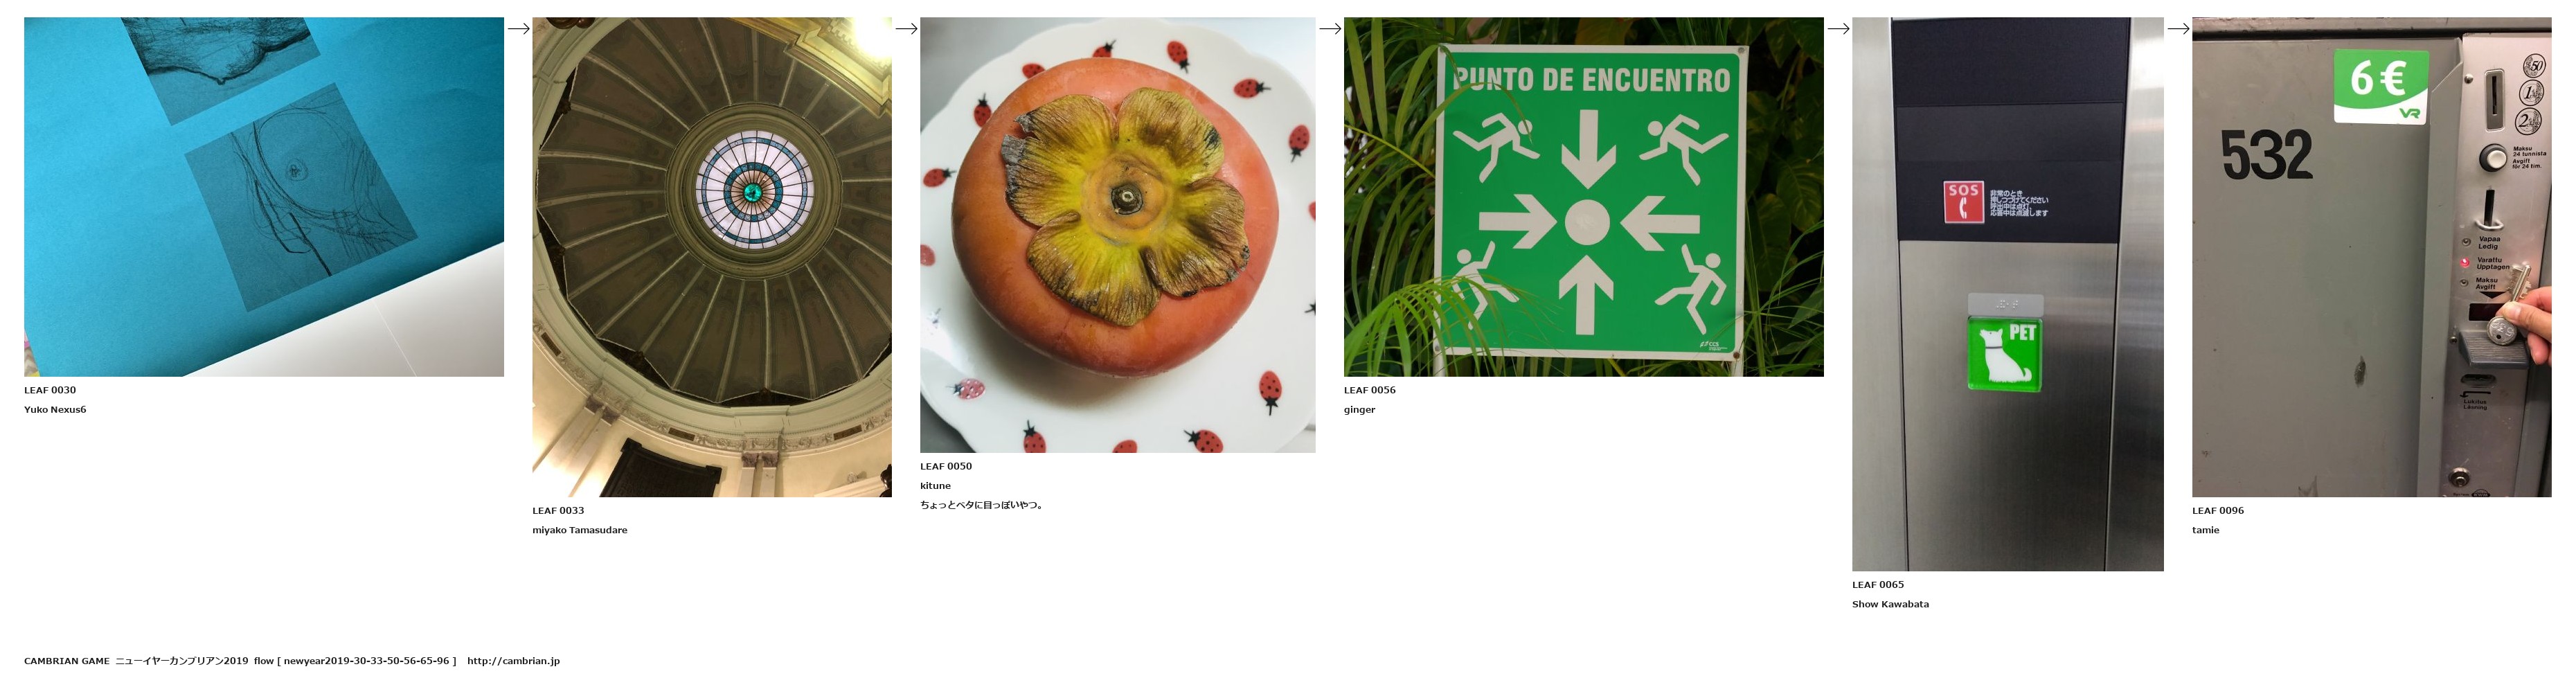Select the LEAF 0050 label

pos(946,466)
